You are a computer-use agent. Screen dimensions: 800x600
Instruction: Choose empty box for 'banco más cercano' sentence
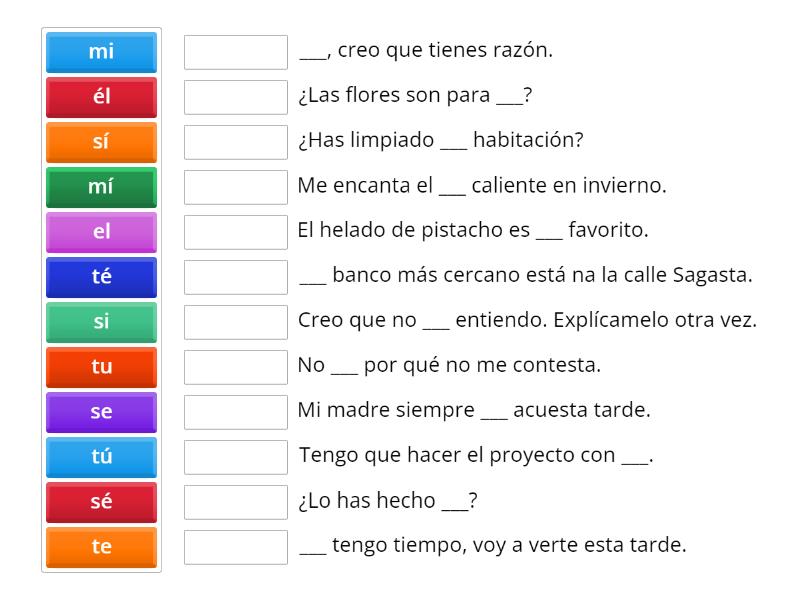[236, 277]
